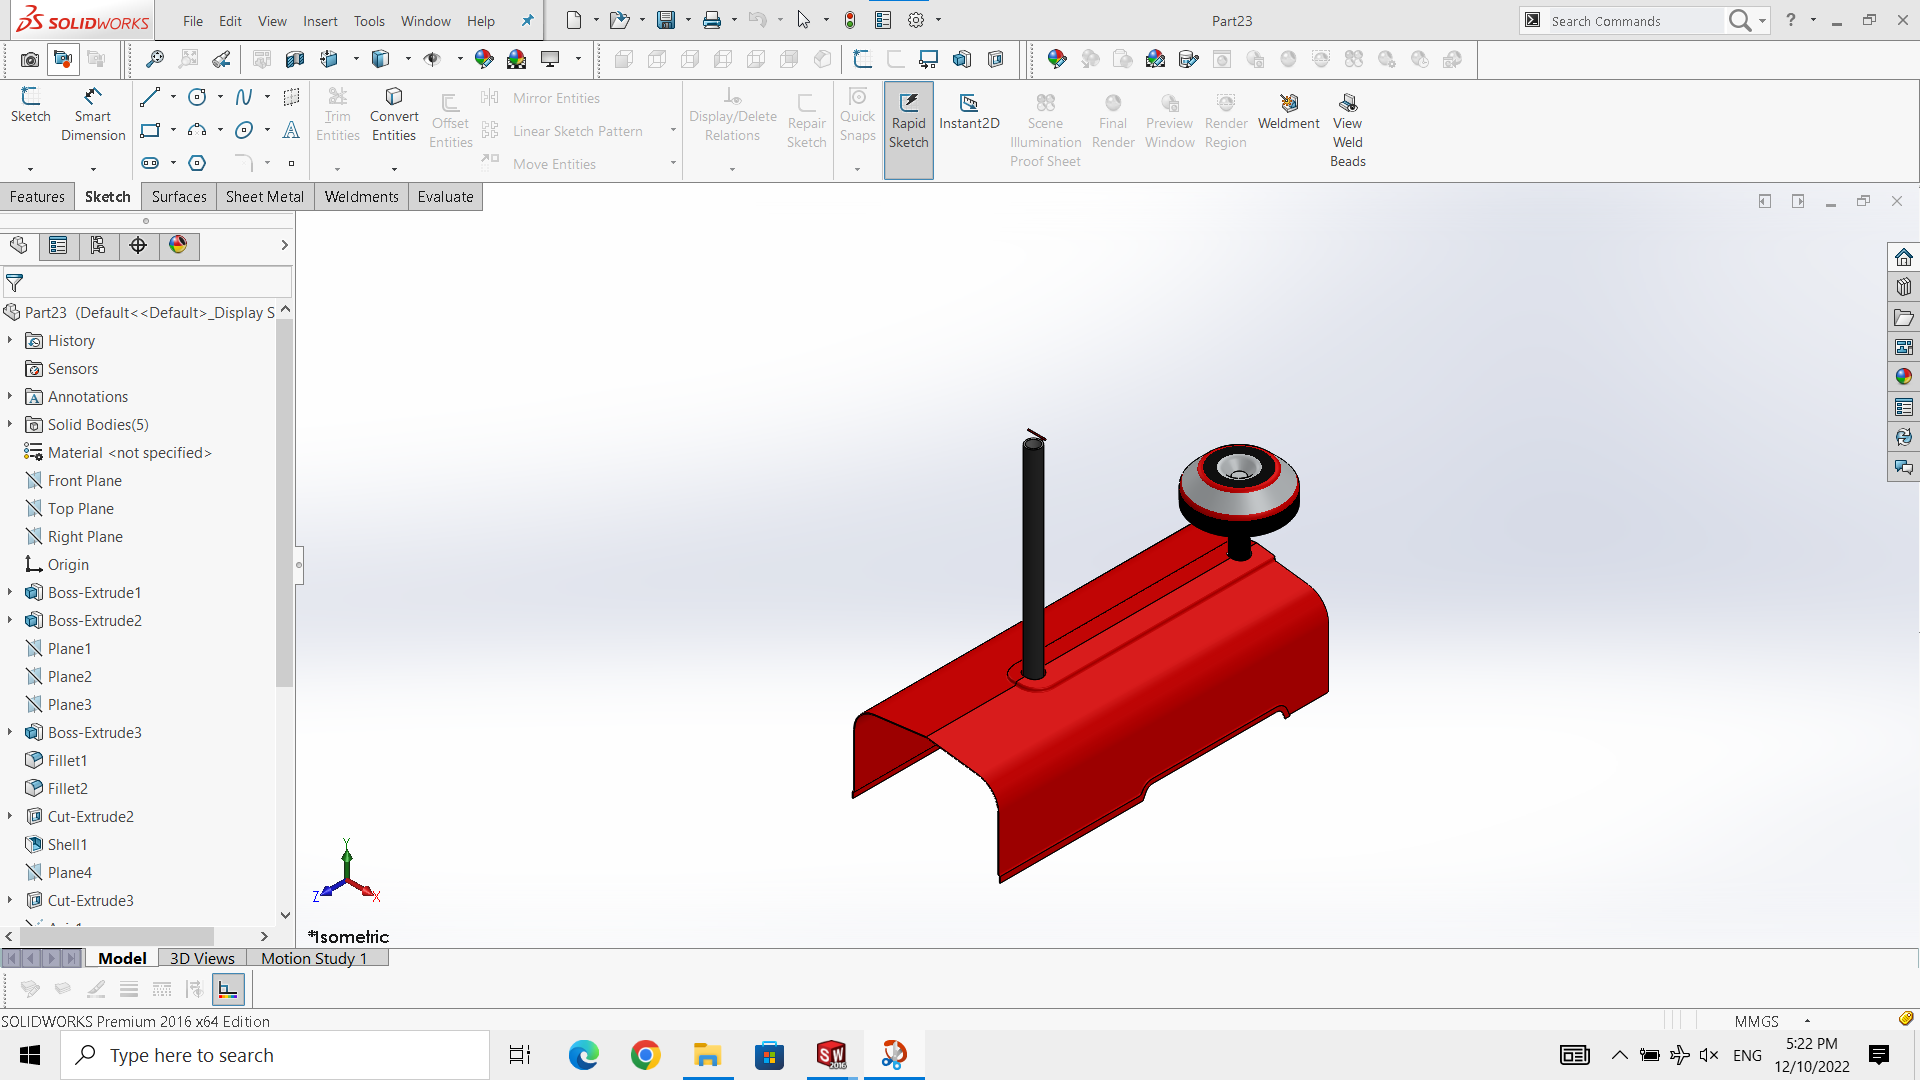
Task: Select Fillet1 in feature tree
Action: tap(67, 761)
